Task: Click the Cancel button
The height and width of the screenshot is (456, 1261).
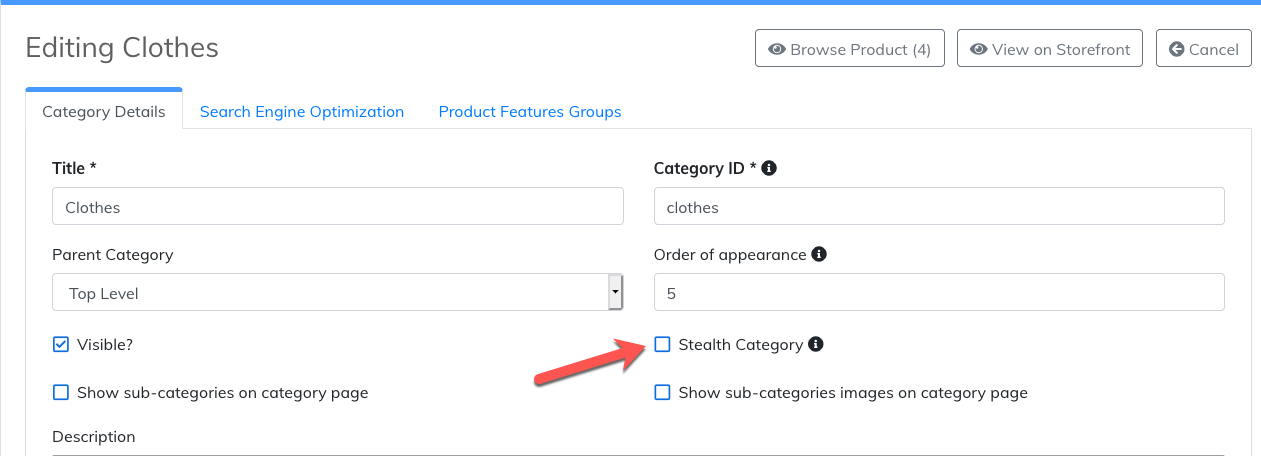Action: (x=1204, y=49)
